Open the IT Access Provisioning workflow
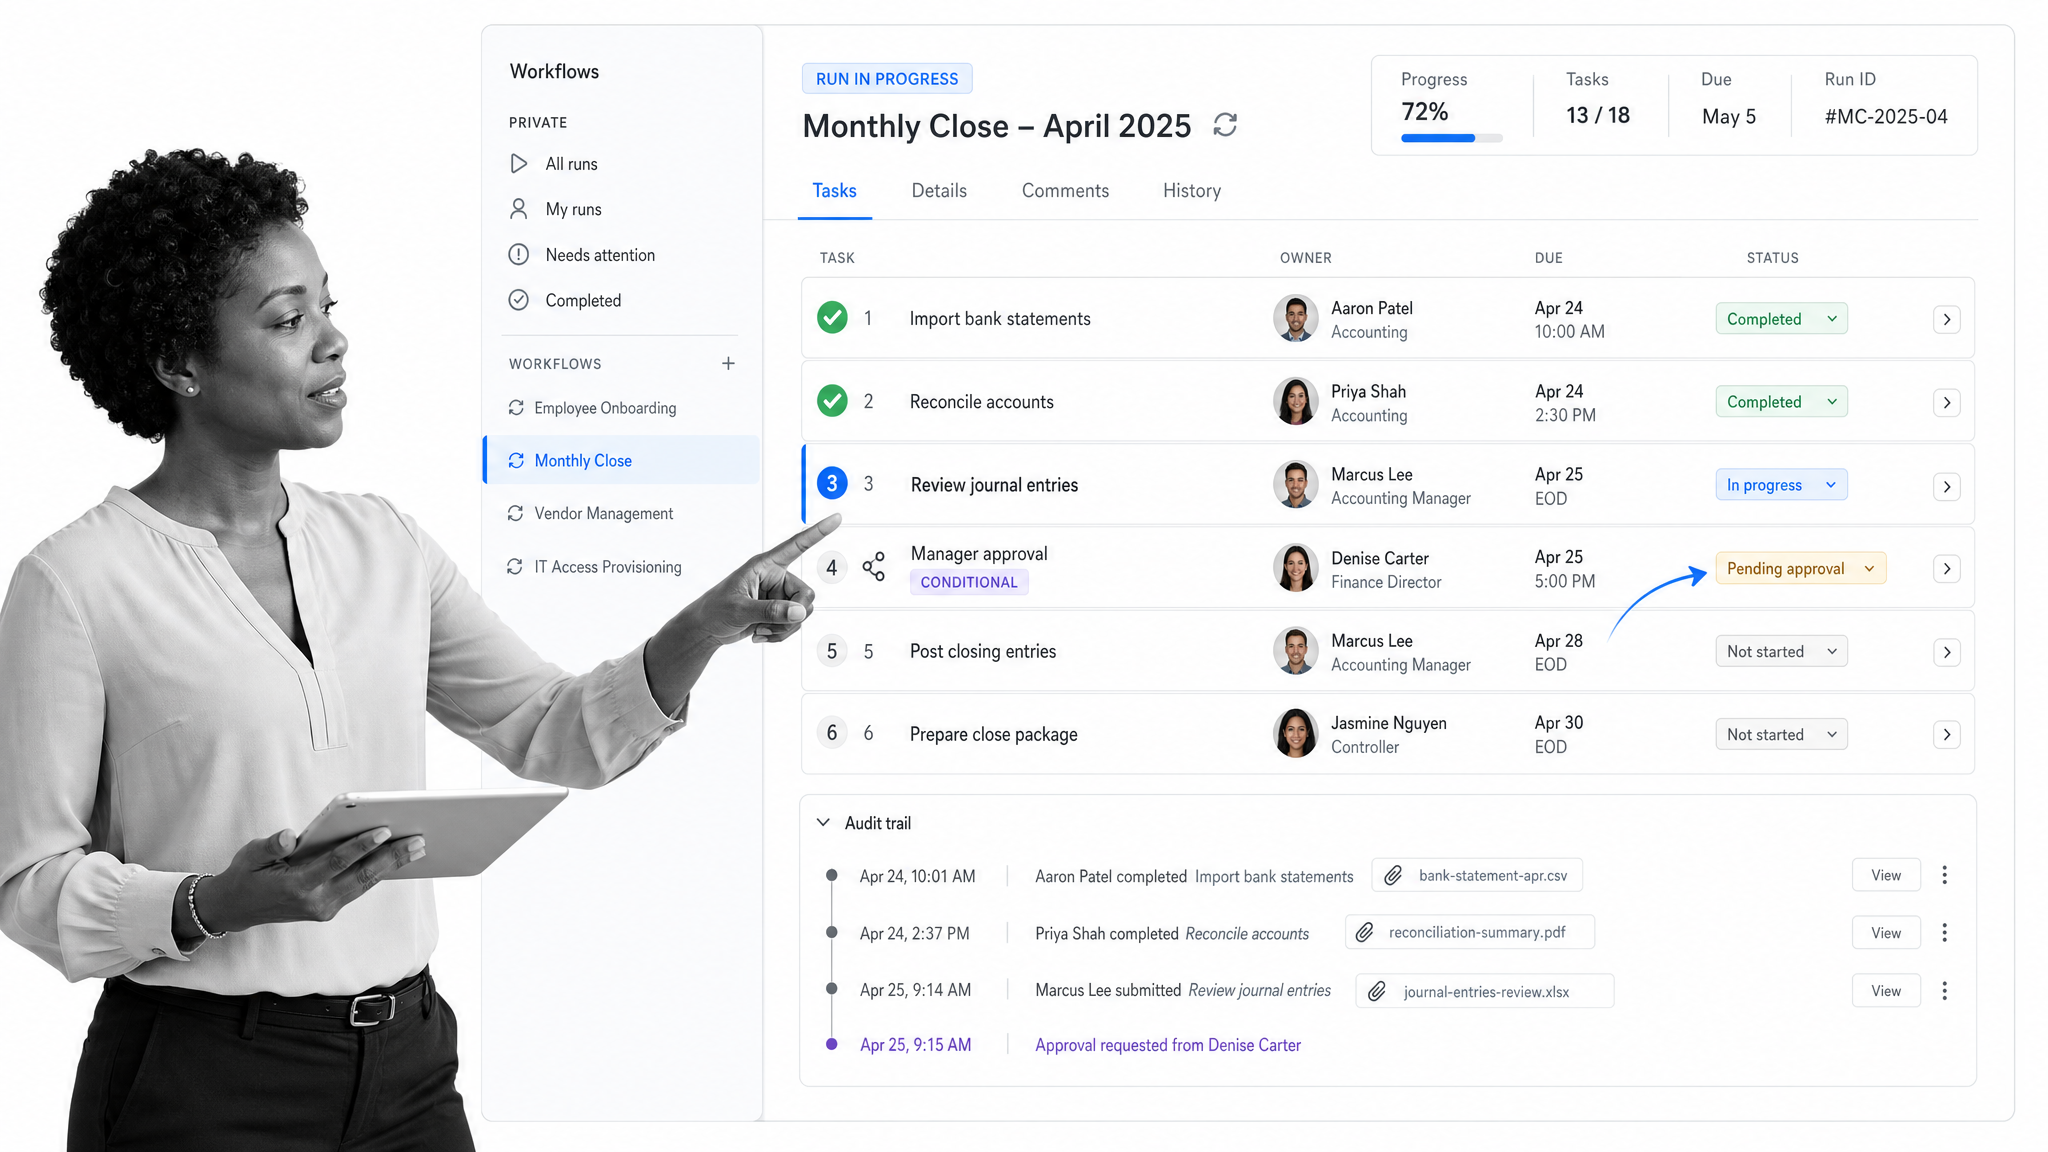Image resolution: width=2048 pixels, height=1152 pixels. click(x=608, y=566)
